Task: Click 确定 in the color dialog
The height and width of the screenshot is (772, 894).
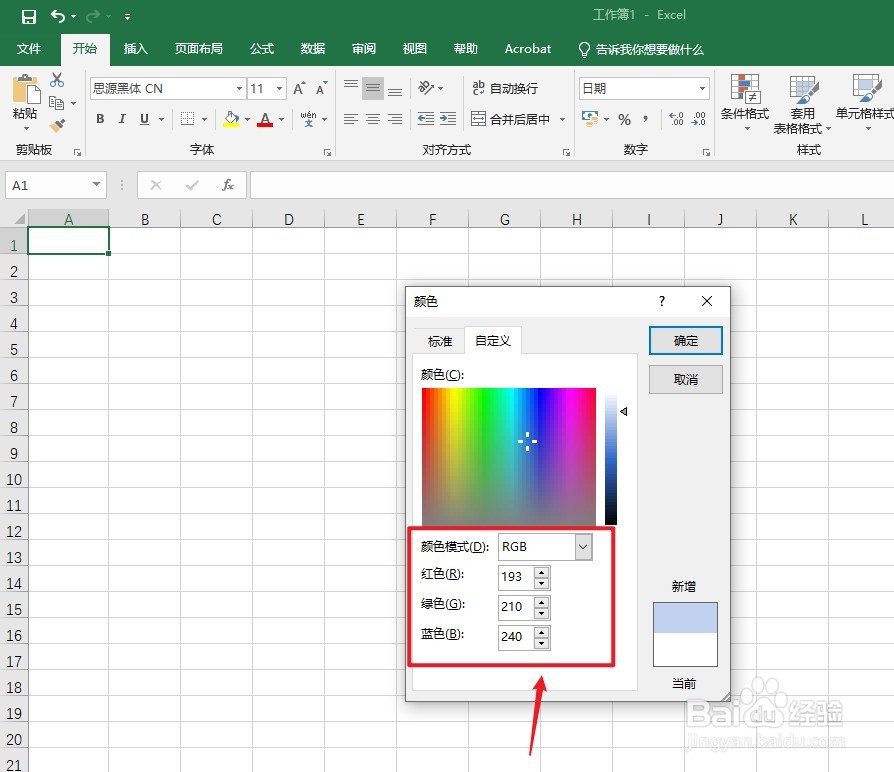Action: (x=685, y=341)
